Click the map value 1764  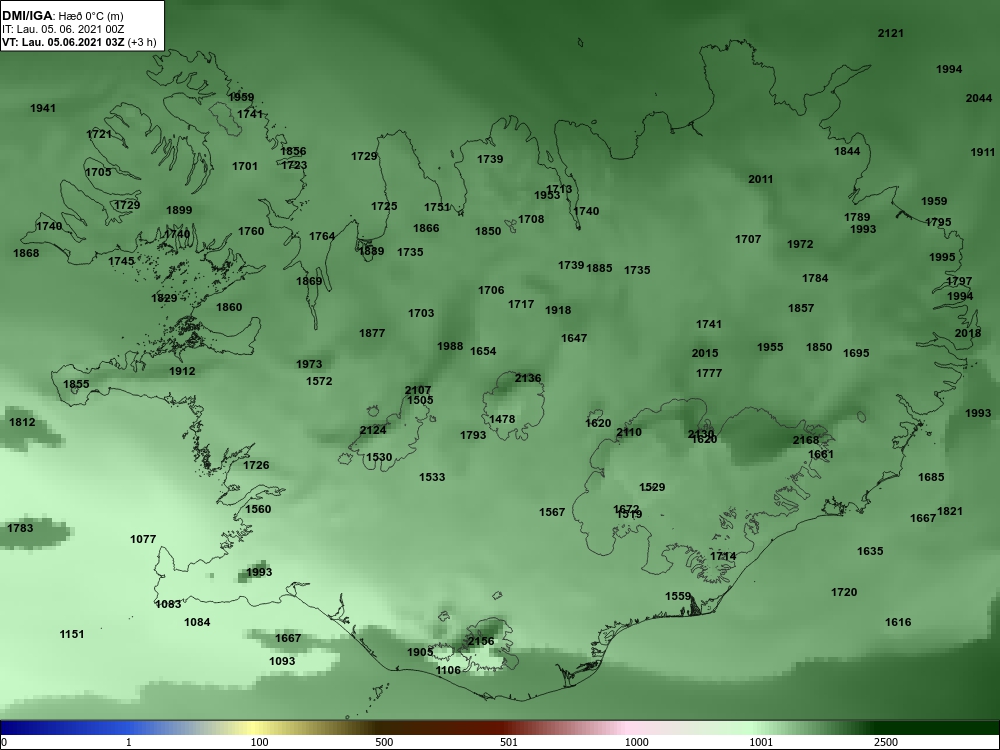click(322, 237)
